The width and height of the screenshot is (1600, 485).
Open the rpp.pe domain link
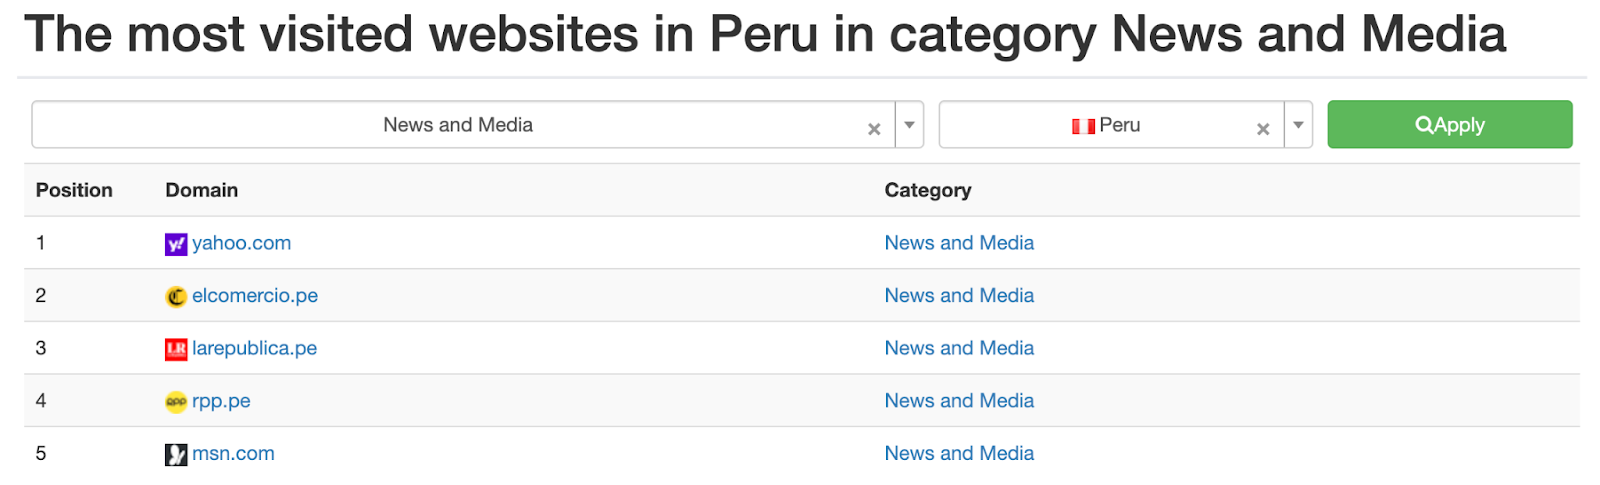coord(221,401)
